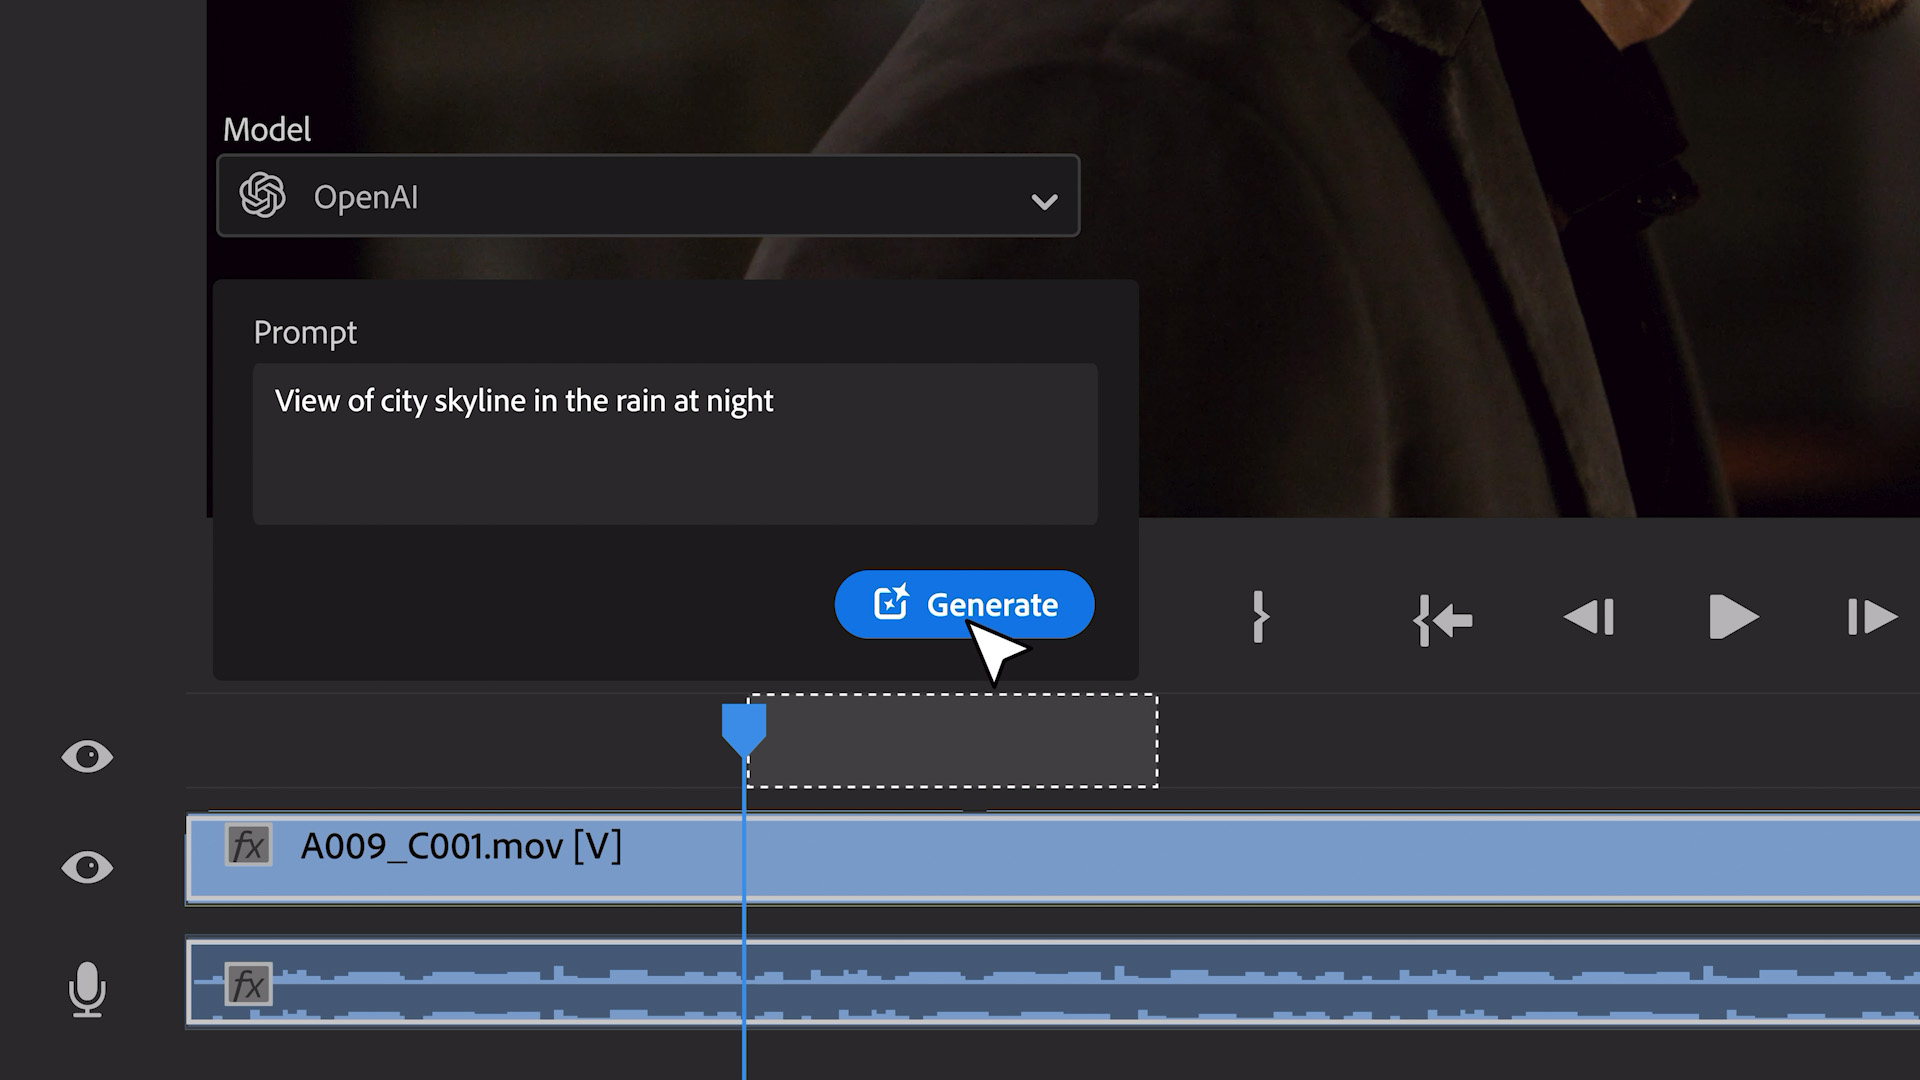Open the OpenAI model dropdown

click(x=647, y=196)
